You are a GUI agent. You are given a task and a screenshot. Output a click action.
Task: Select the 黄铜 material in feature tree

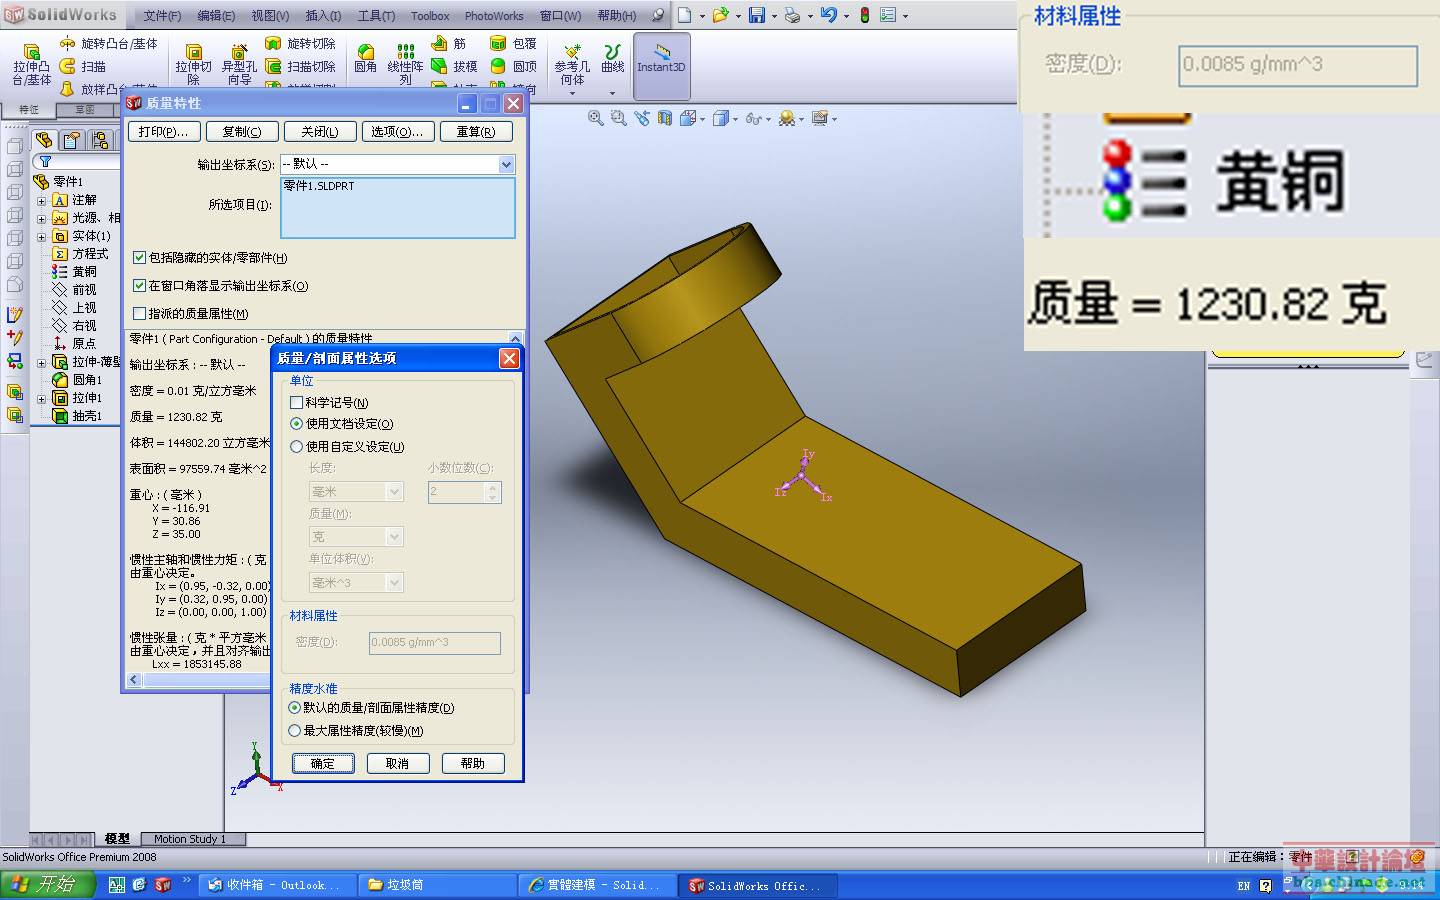[84, 272]
